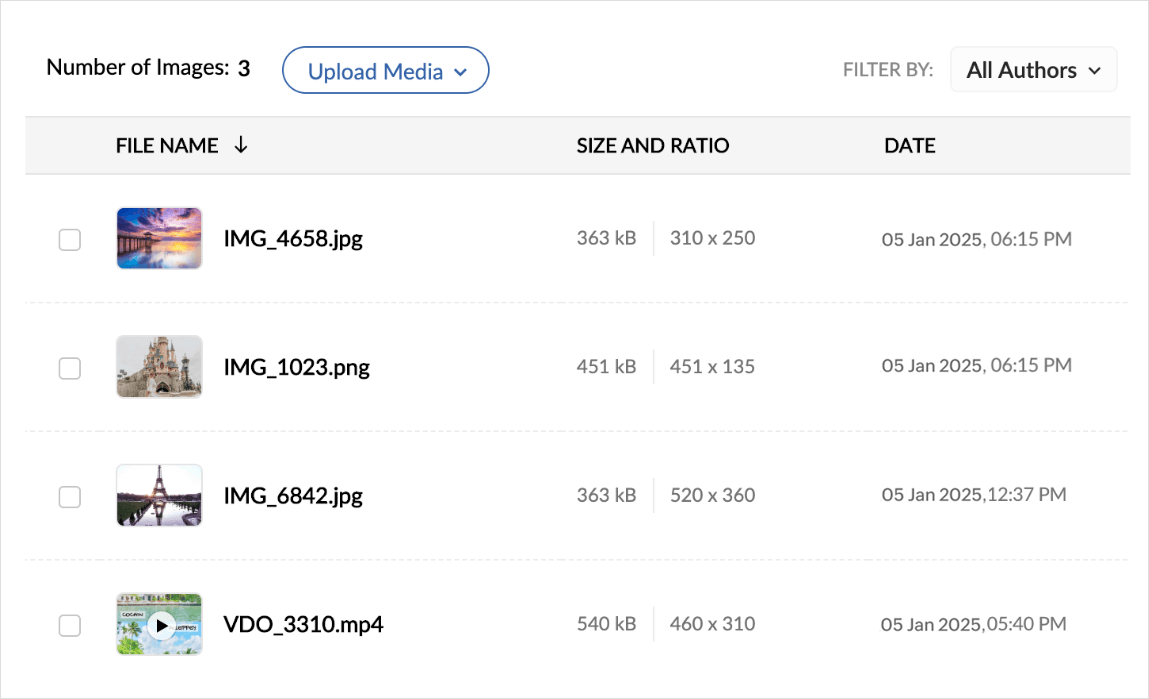Click the sort arrow beside FILE NAME
This screenshot has width=1149, height=699.
point(240,146)
